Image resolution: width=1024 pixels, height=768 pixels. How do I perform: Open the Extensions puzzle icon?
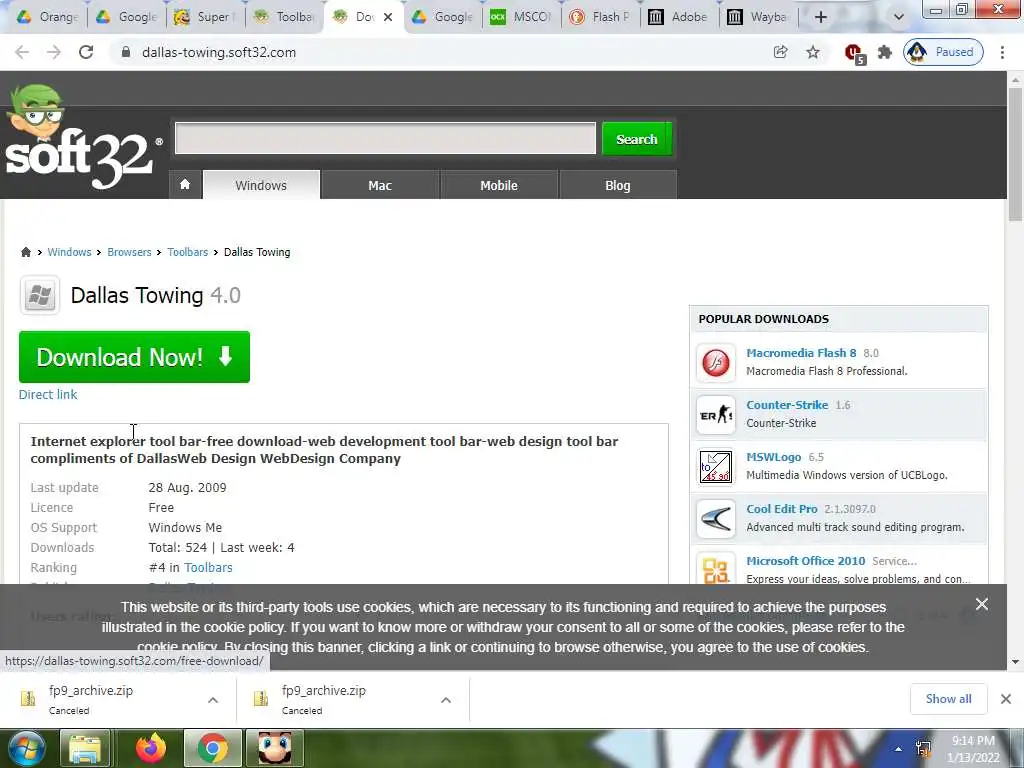tap(884, 52)
